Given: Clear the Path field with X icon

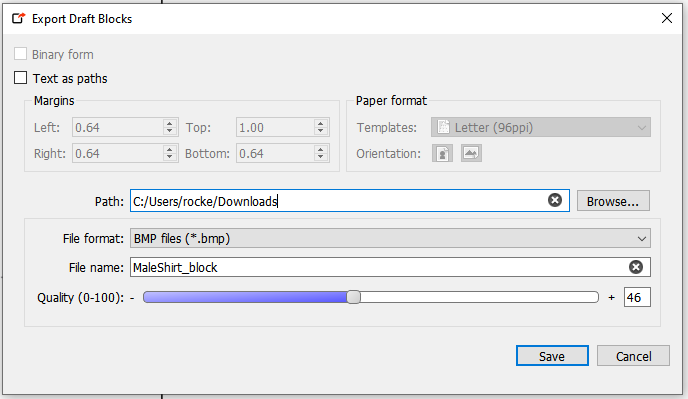Looking at the screenshot, I should (x=555, y=200).
